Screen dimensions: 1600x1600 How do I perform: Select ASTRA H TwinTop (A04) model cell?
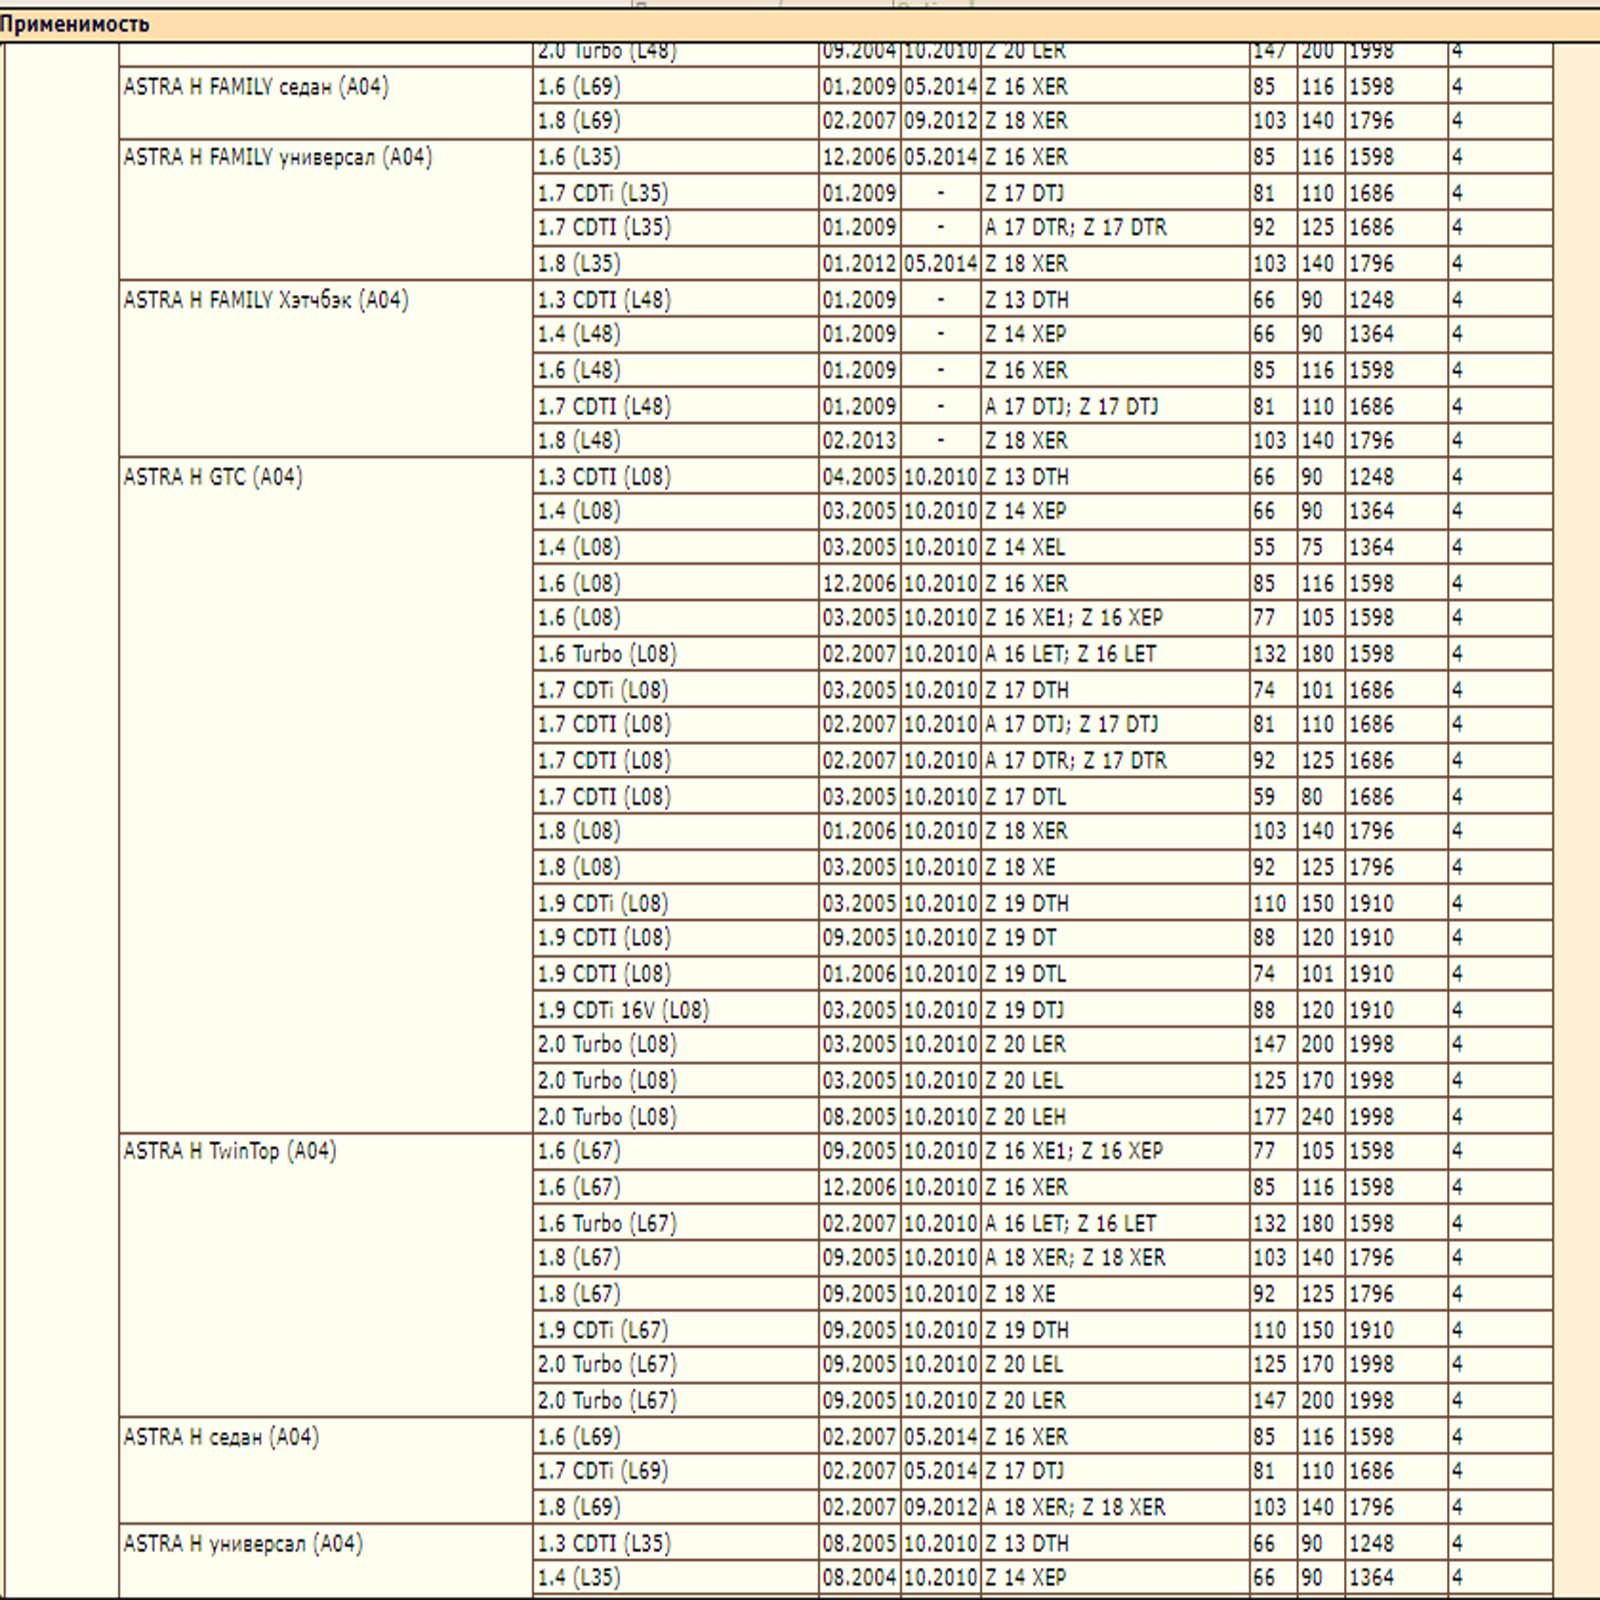326,1275
